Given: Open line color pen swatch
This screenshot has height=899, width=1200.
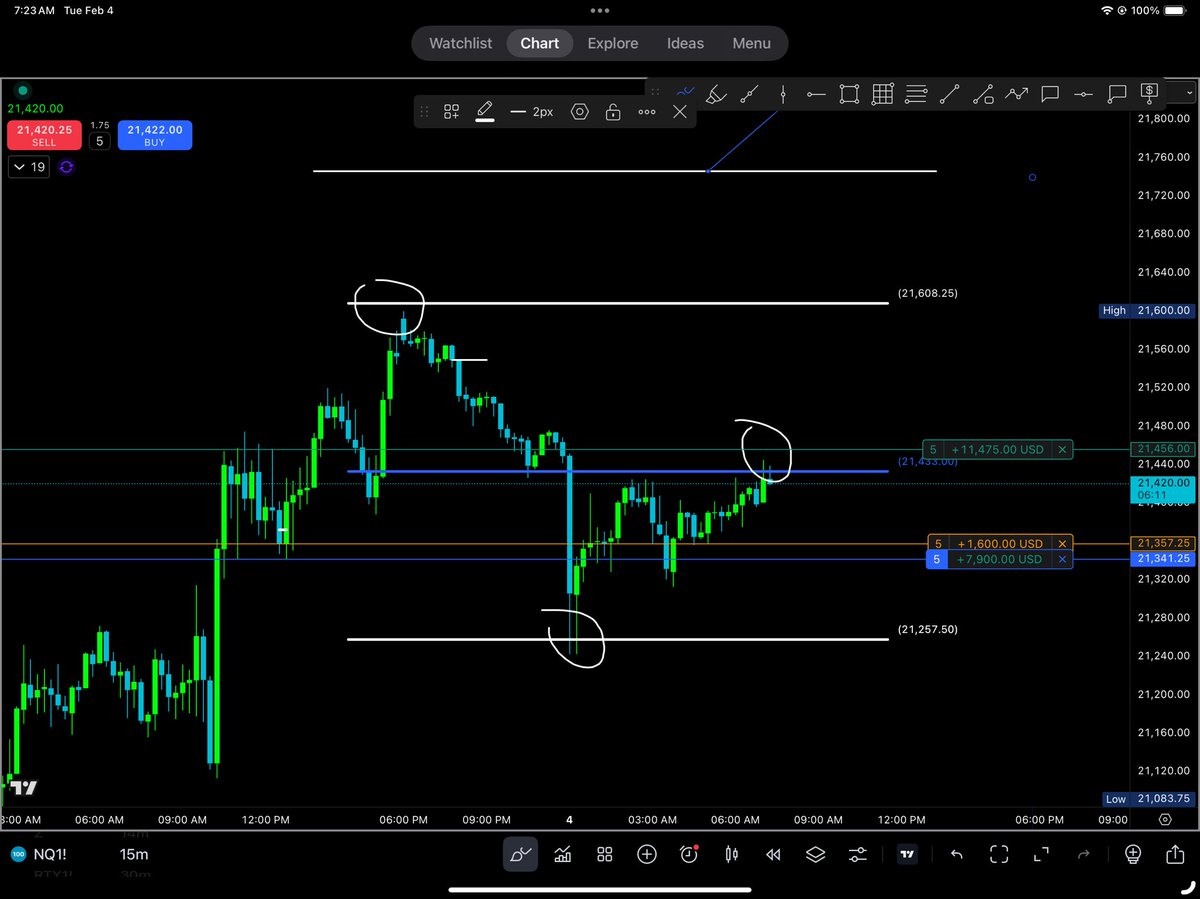Looking at the screenshot, I should pyautogui.click(x=485, y=112).
